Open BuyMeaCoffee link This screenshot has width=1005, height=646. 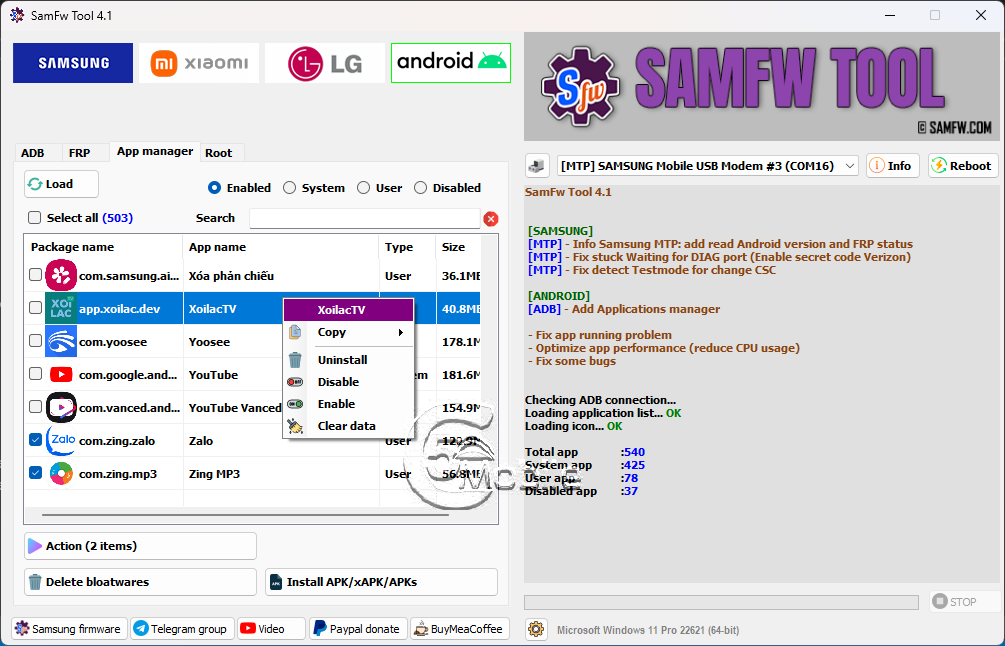(x=460, y=629)
